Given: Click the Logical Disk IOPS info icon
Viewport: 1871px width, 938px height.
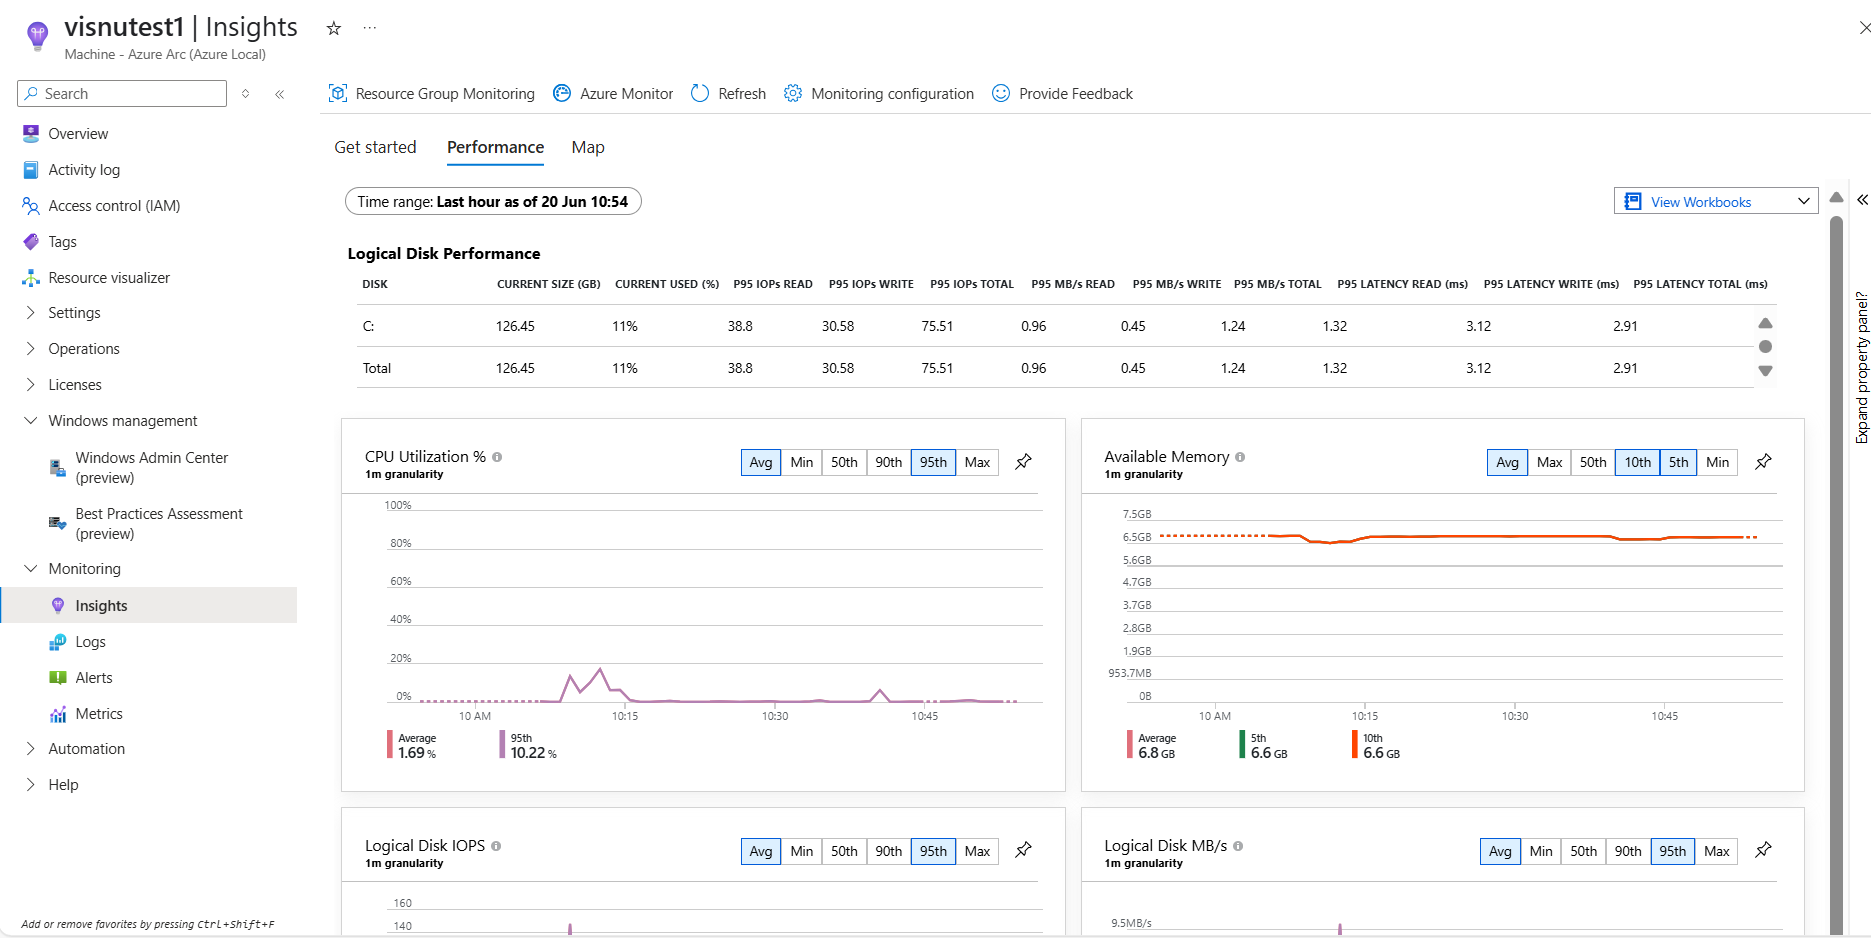Looking at the screenshot, I should point(496,846).
